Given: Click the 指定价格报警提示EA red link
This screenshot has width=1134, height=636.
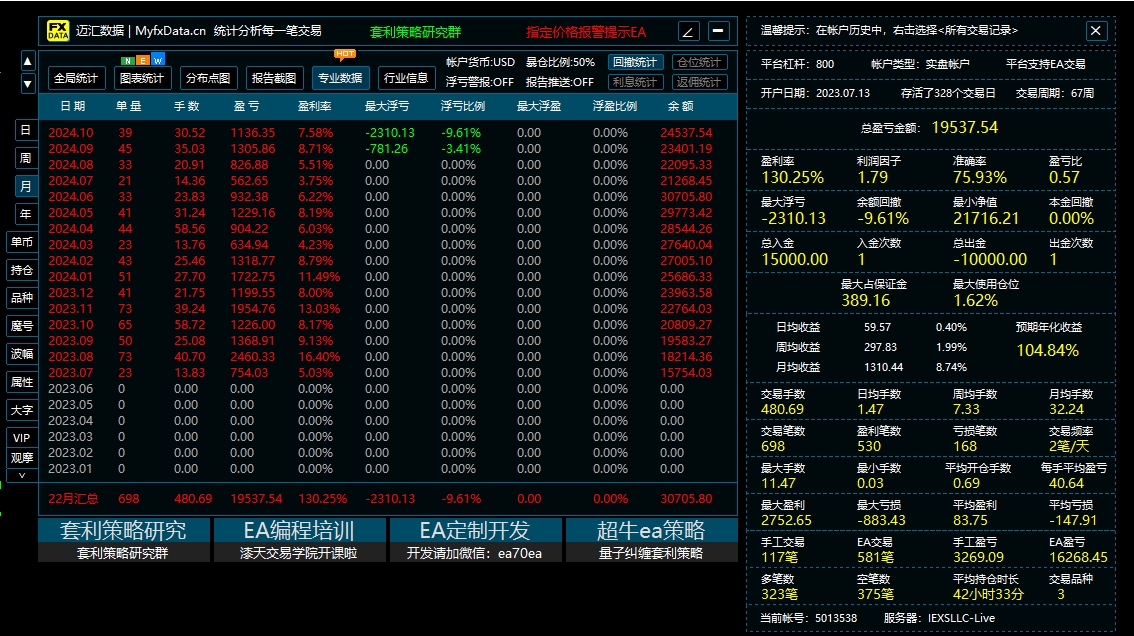Looking at the screenshot, I should pos(586,32).
